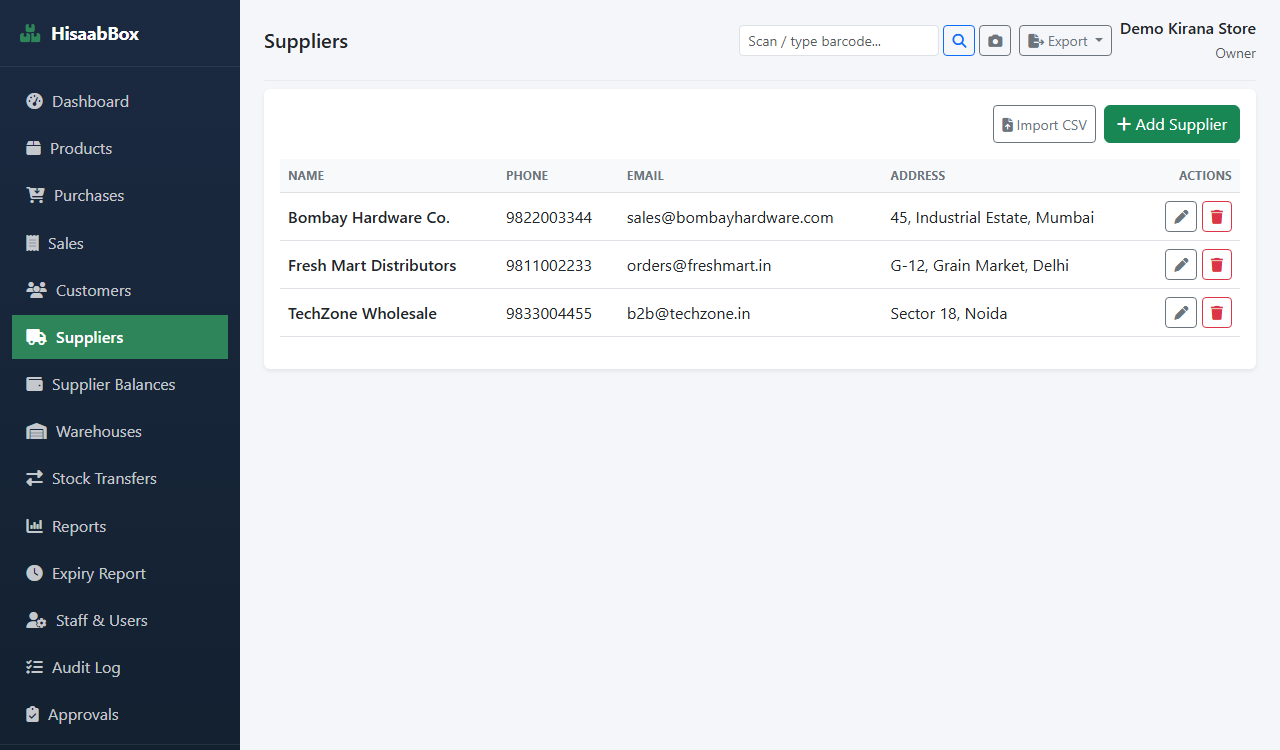
Task: Open Stock Transfers in sidebar
Action: [x=120, y=478]
